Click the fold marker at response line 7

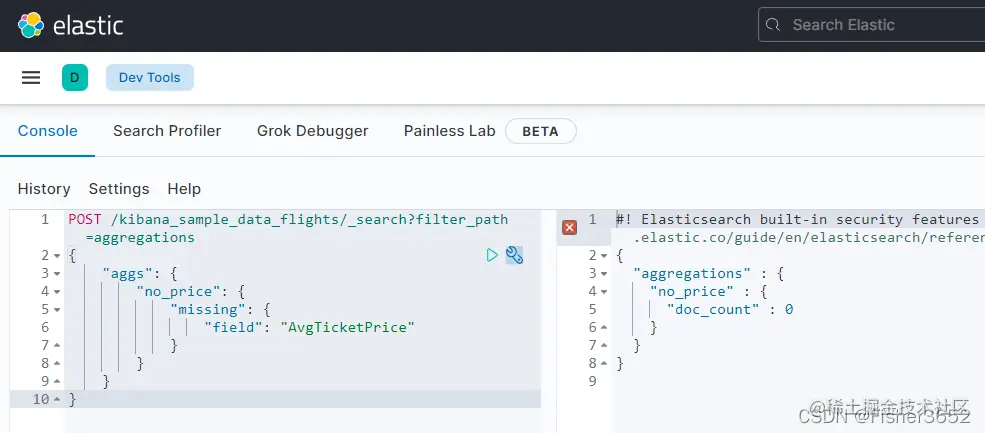[604, 346]
